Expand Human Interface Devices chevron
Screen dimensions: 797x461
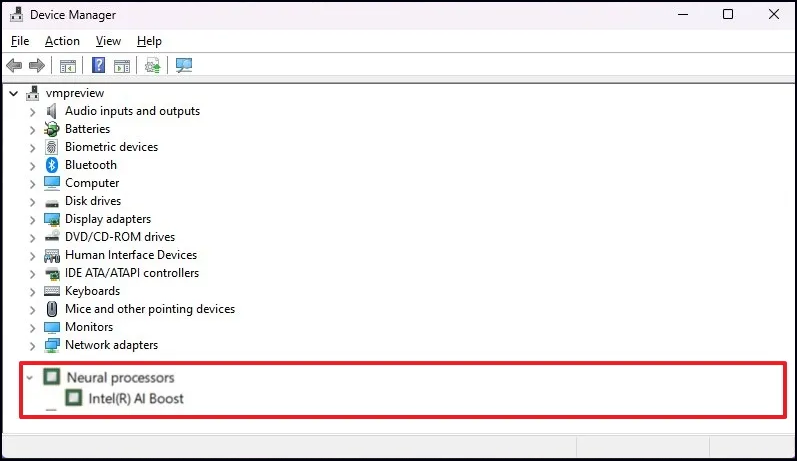click(x=33, y=256)
